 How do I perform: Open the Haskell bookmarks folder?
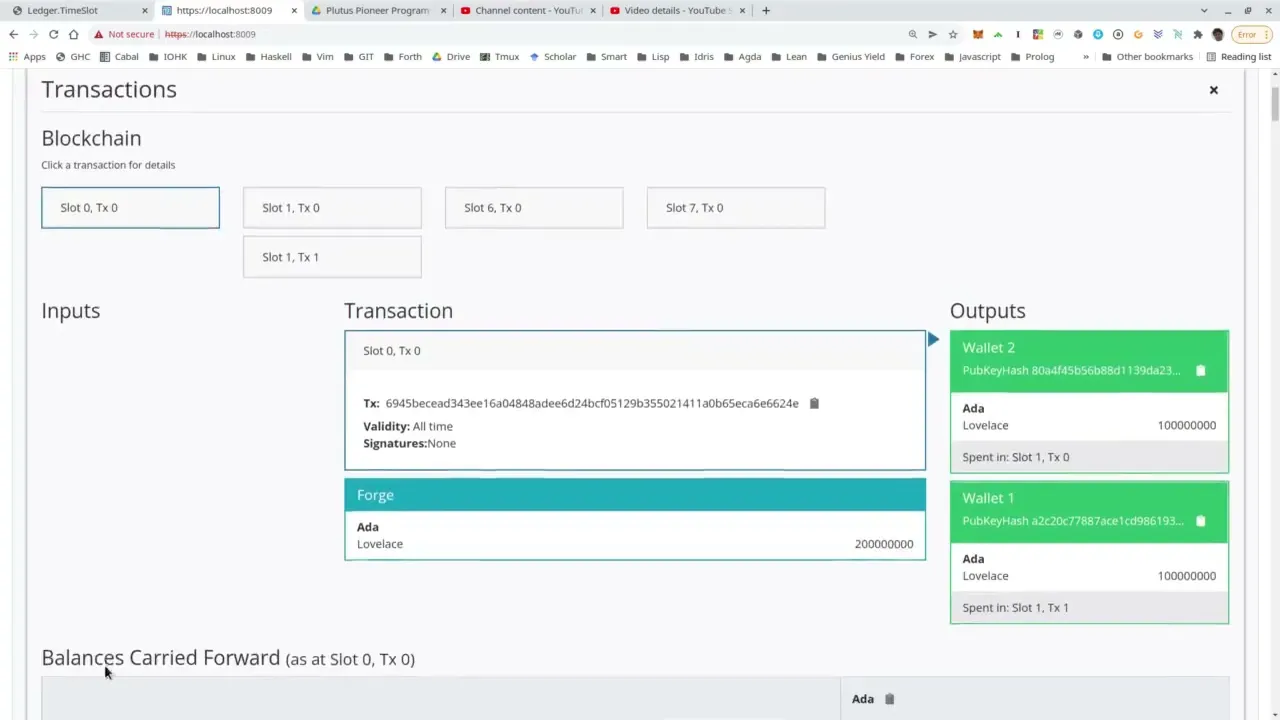tap(268, 57)
